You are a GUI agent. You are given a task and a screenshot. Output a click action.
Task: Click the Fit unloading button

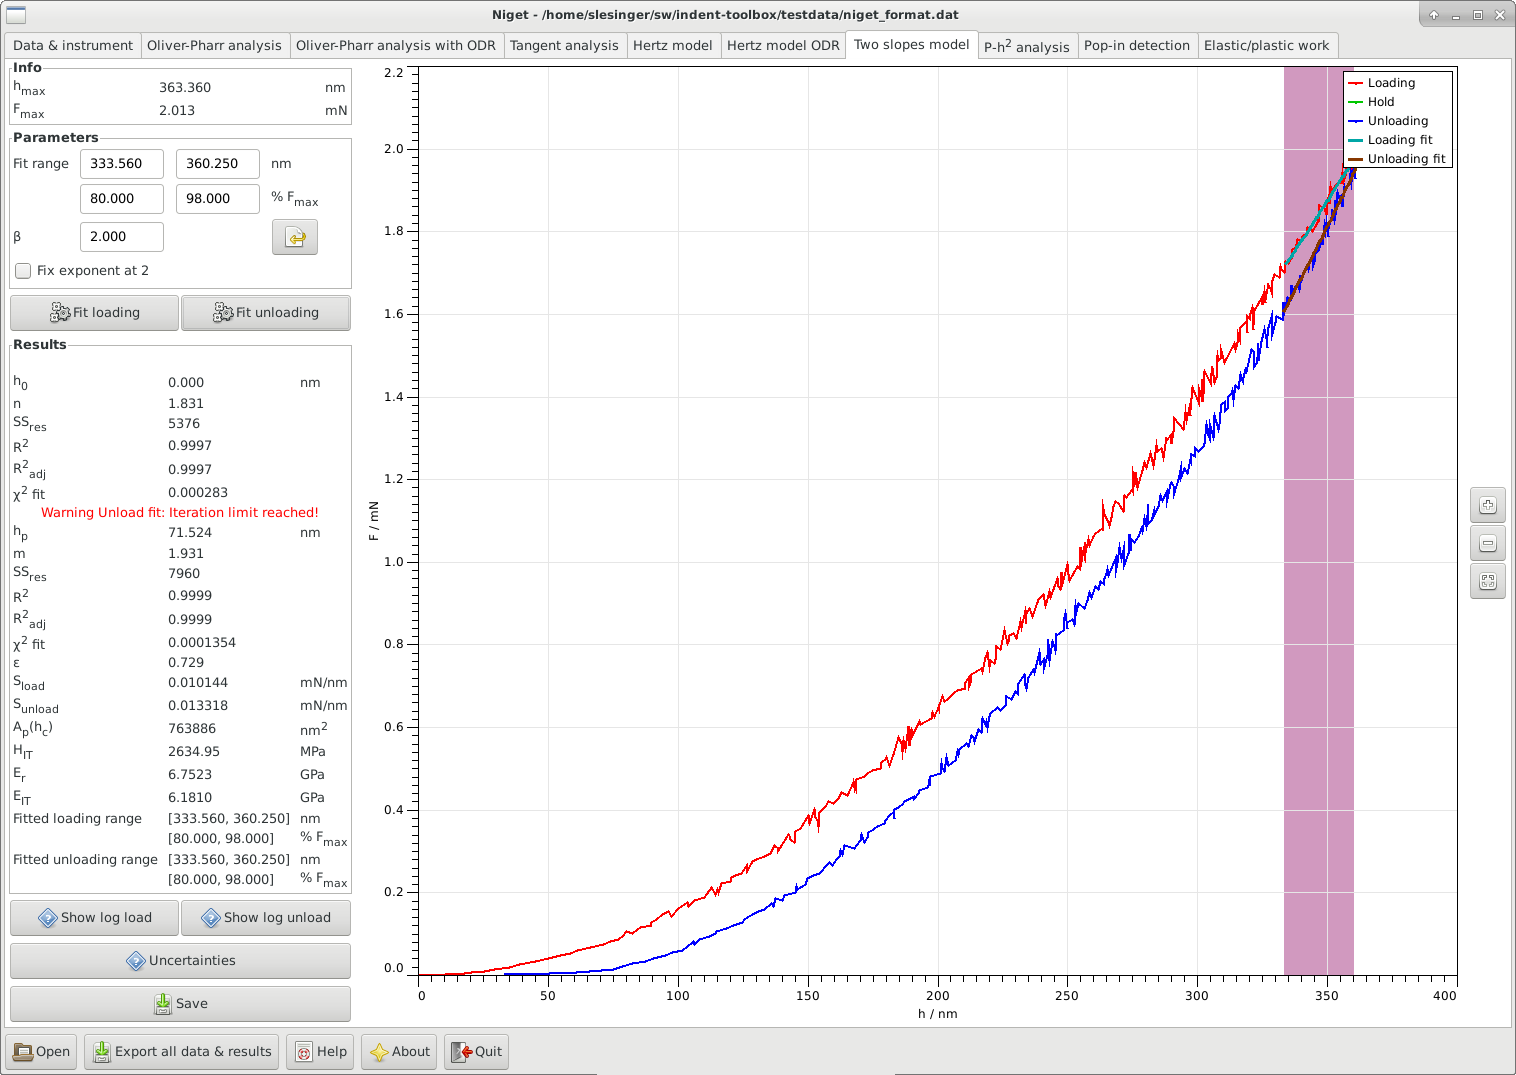[266, 313]
